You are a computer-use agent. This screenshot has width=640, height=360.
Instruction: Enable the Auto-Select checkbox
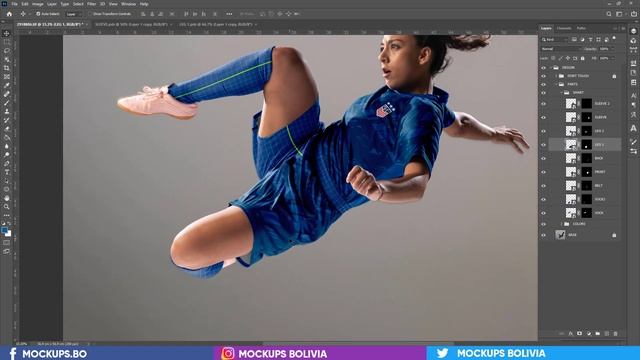click(x=38, y=14)
